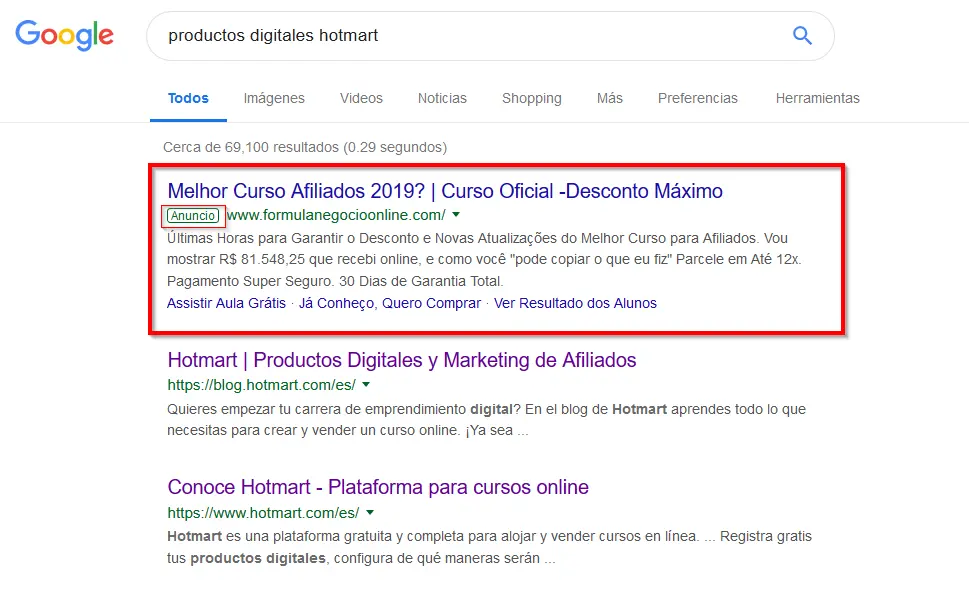969x591 pixels.
Task: Click the Anuncio badge
Action: click(193, 216)
